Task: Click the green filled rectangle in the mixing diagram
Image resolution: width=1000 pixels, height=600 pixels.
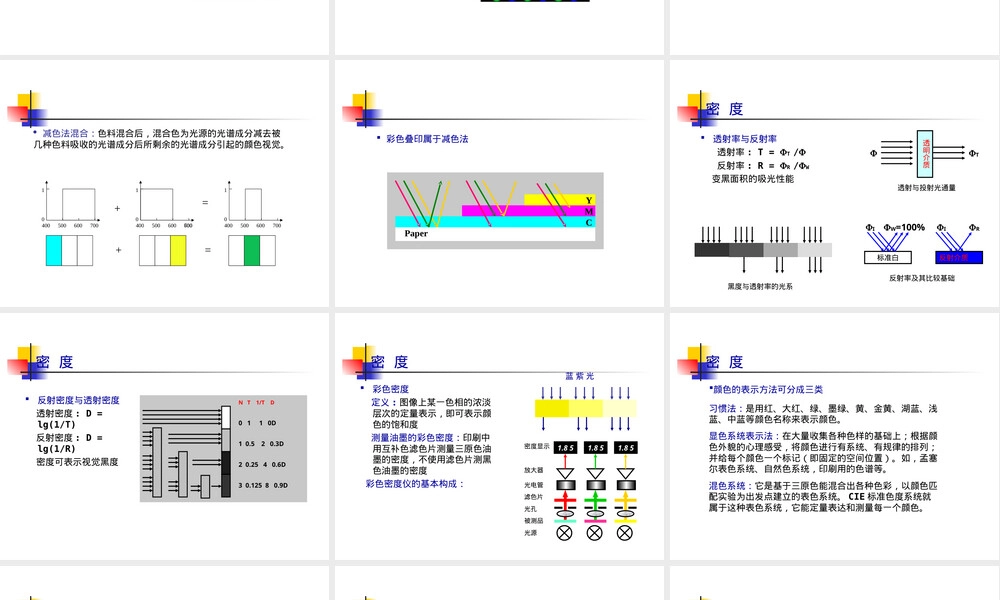Action: coord(252,250)
